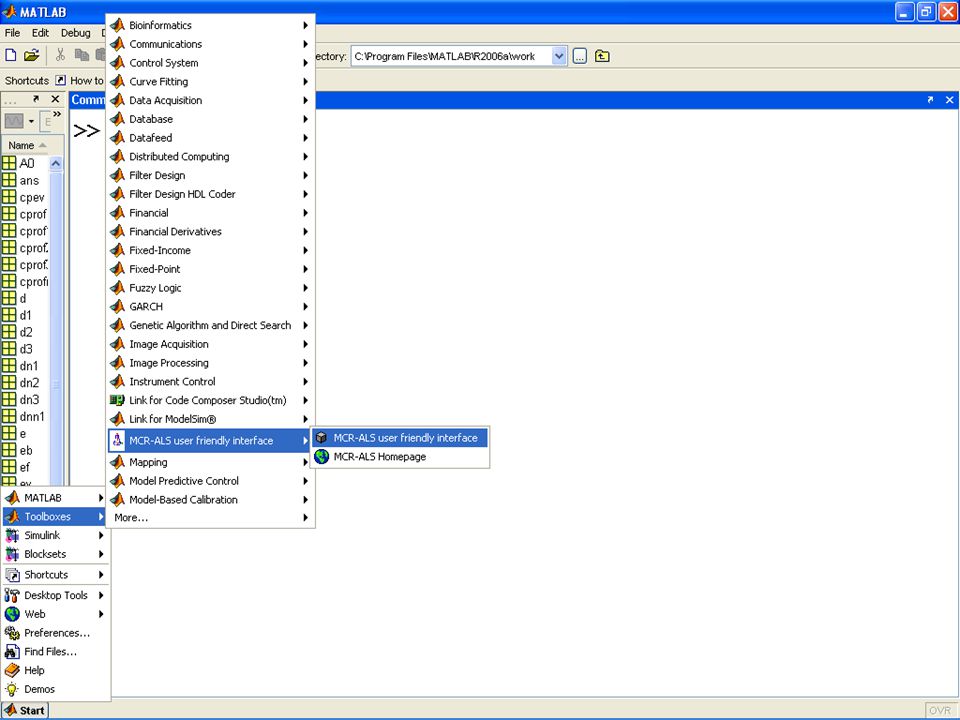Click the GARCH toolbox icon
The image size is (960, 720).
(118, 306)
